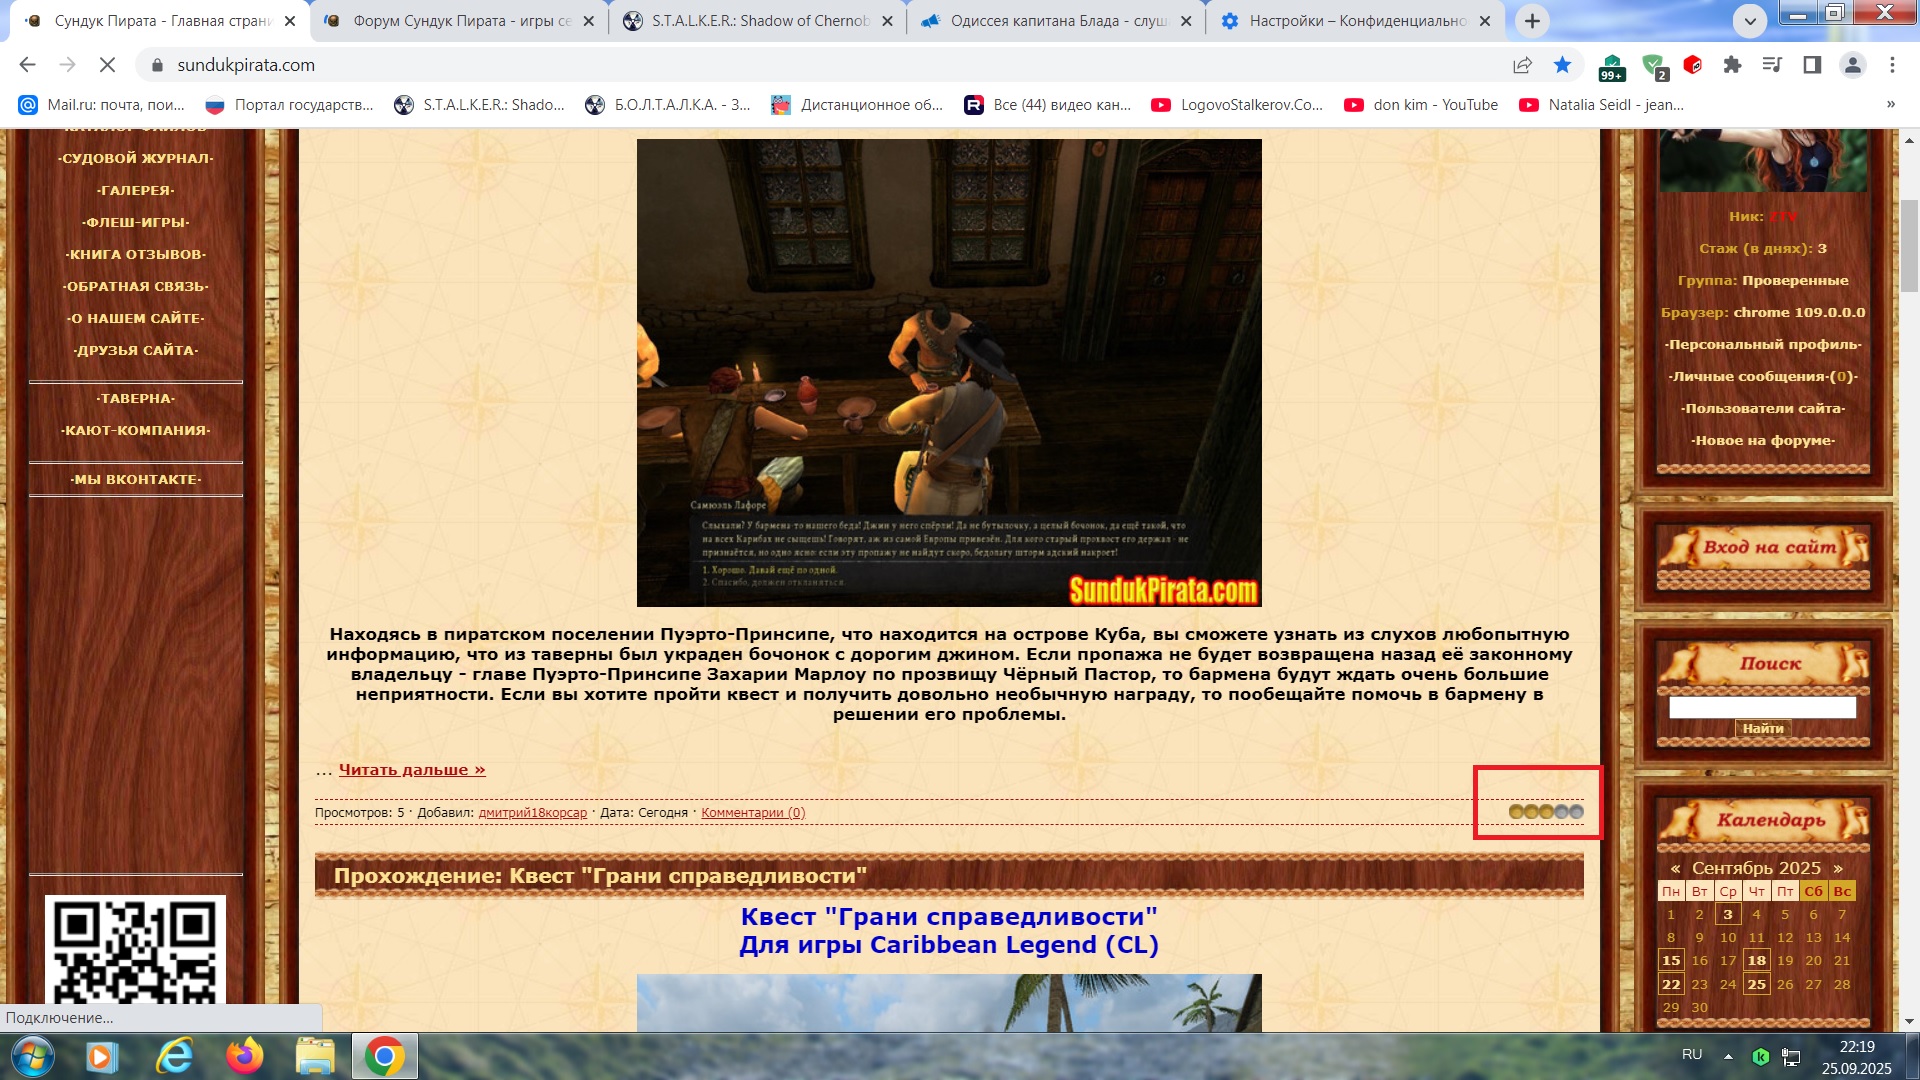Screen dimensions: 1920x1080
Task: Click the Найти search button
Action: (x=1763, y=728)
